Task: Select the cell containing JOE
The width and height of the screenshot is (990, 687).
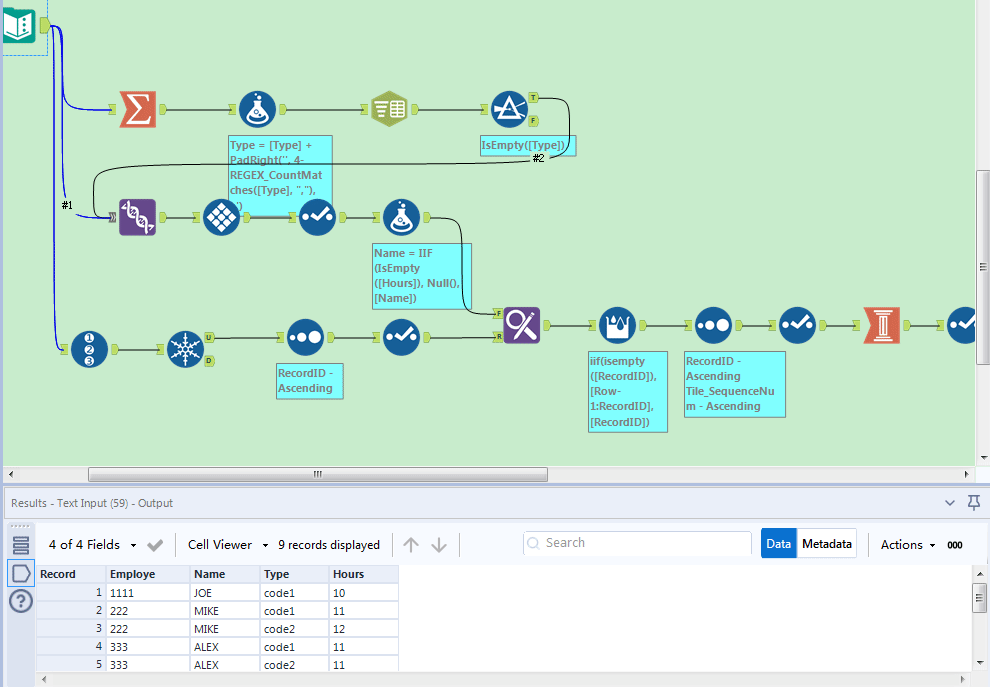Action: tap(225, 593)
